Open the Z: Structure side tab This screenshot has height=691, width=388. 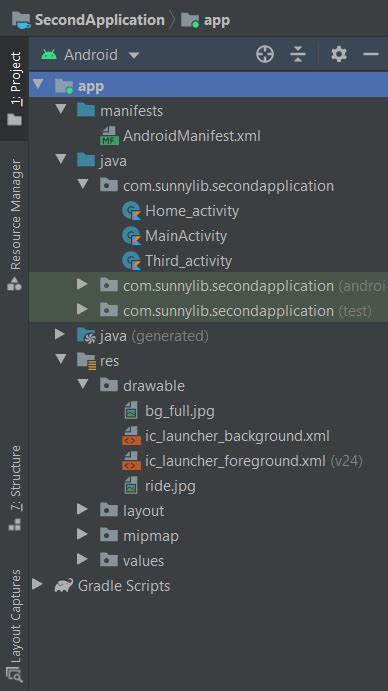pyautogui.click(x=15, y=488)
